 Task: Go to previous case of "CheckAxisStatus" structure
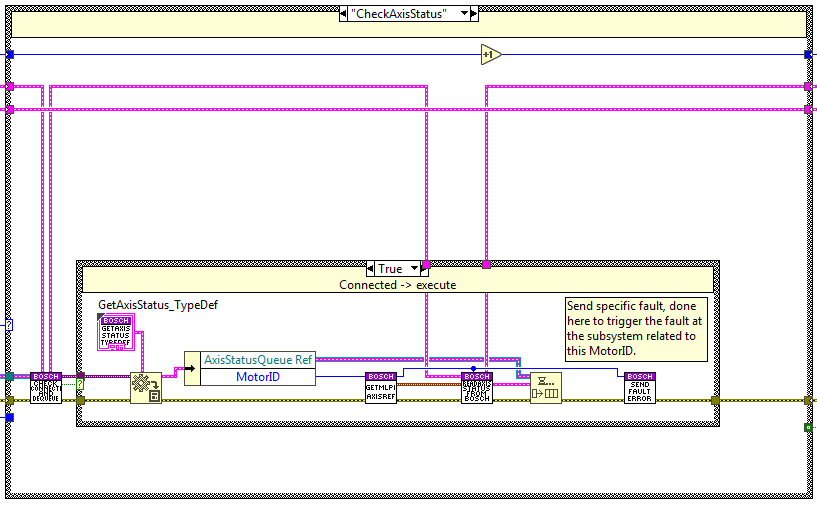pyautogui.click(x=343, y=14)
